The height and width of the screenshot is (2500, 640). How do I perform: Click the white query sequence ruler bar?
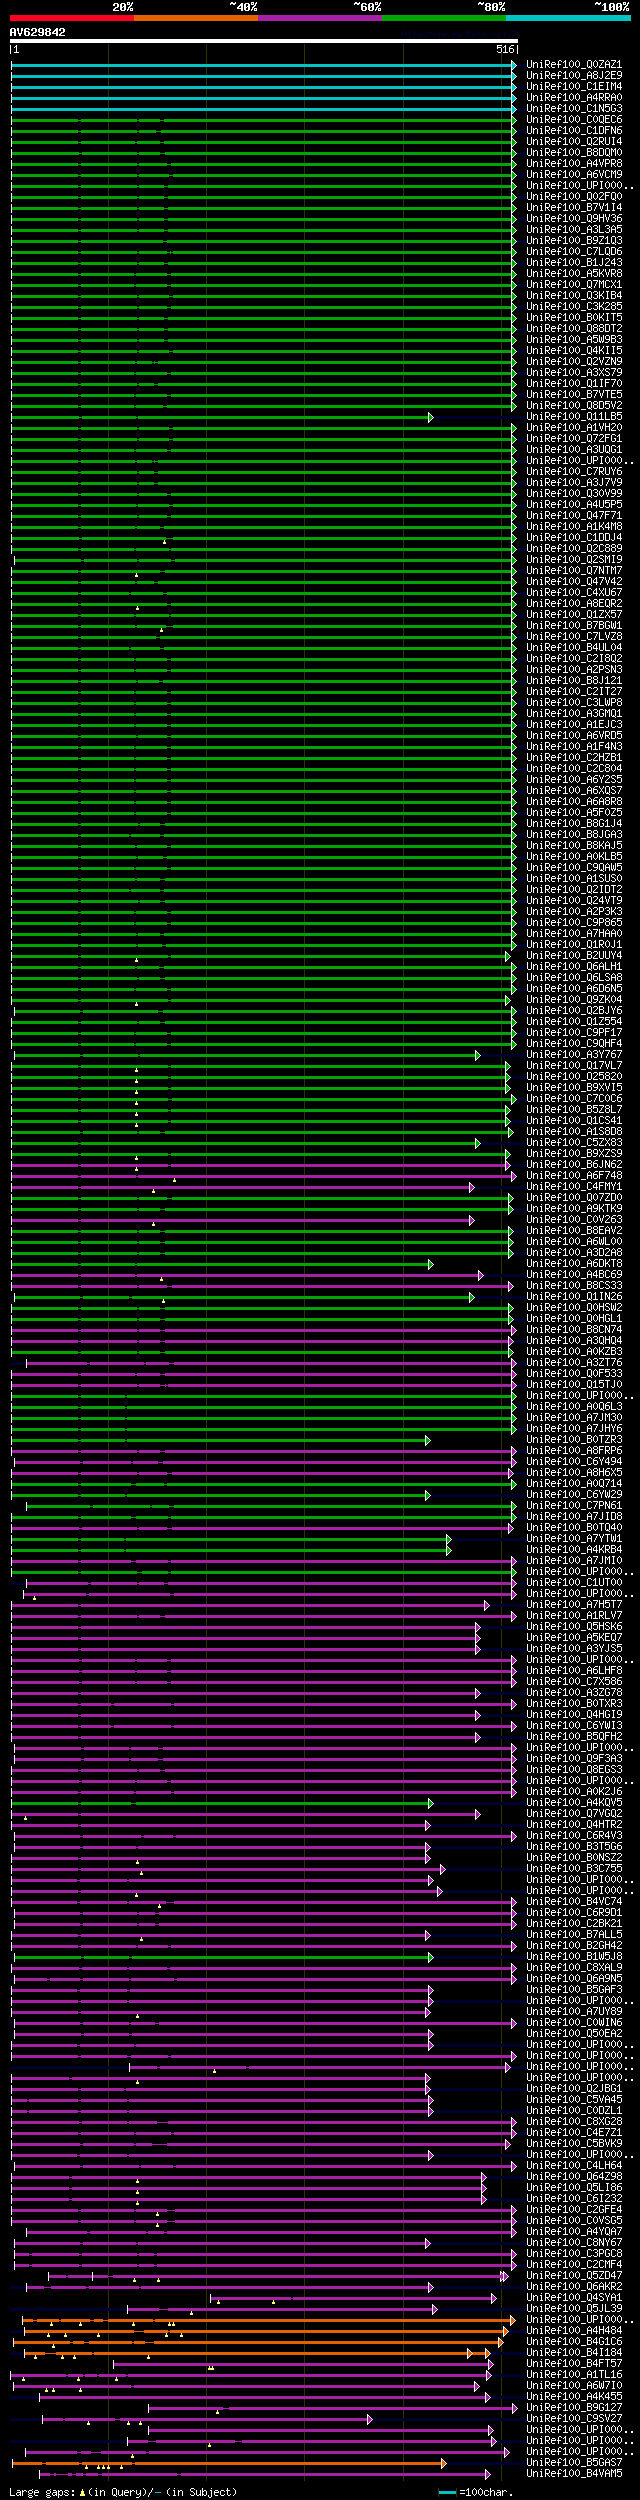264,41
